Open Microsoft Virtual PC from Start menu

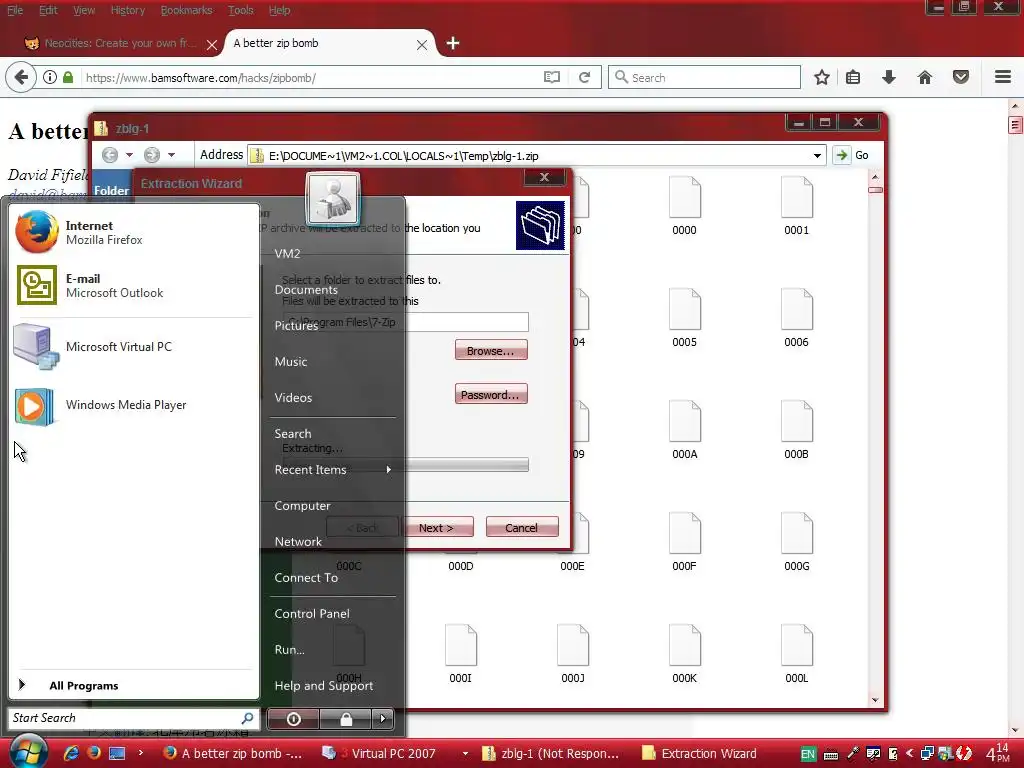(133, 346)
